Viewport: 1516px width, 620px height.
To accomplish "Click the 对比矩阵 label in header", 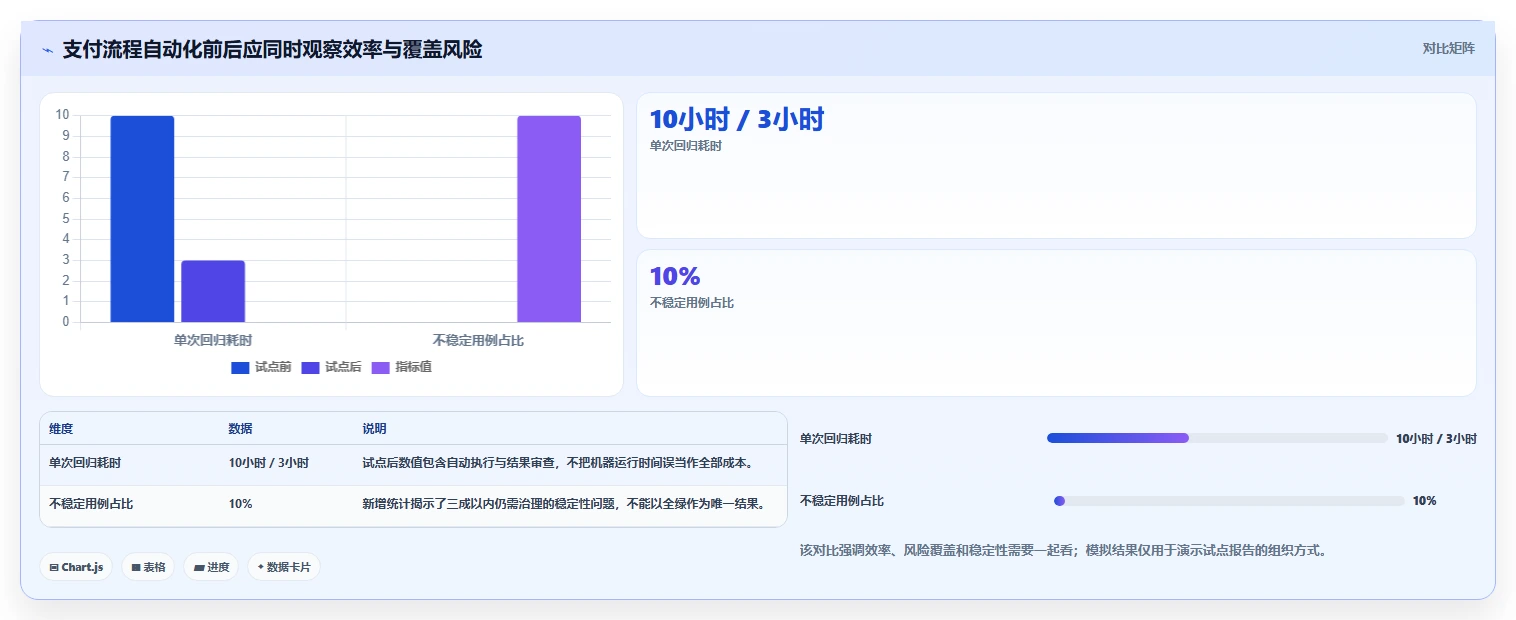I will (1448, 48).
